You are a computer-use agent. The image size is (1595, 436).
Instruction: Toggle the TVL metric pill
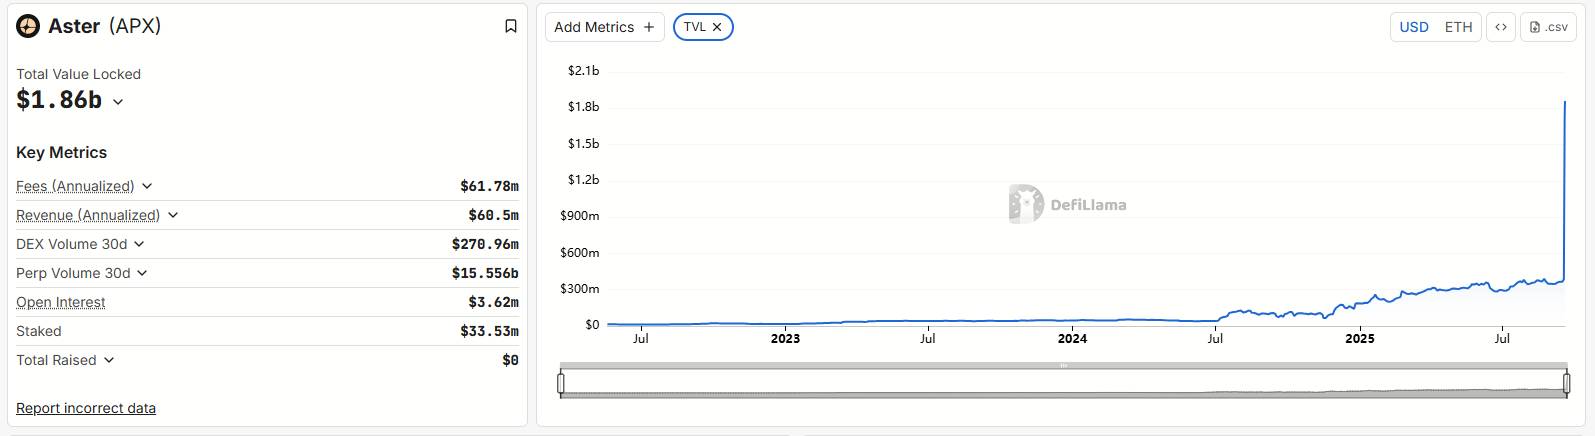point(694,27)
